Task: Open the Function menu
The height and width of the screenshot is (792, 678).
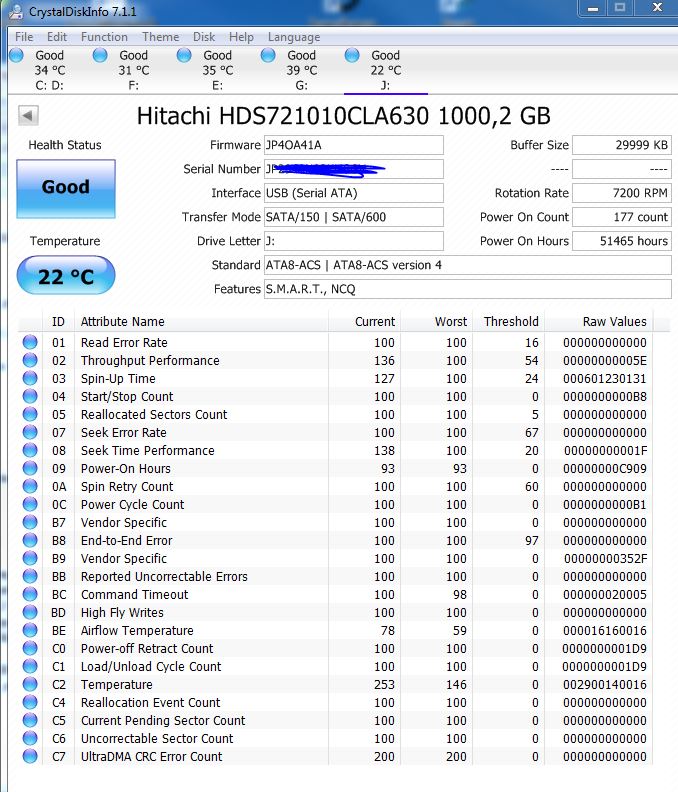Action: 104,37
